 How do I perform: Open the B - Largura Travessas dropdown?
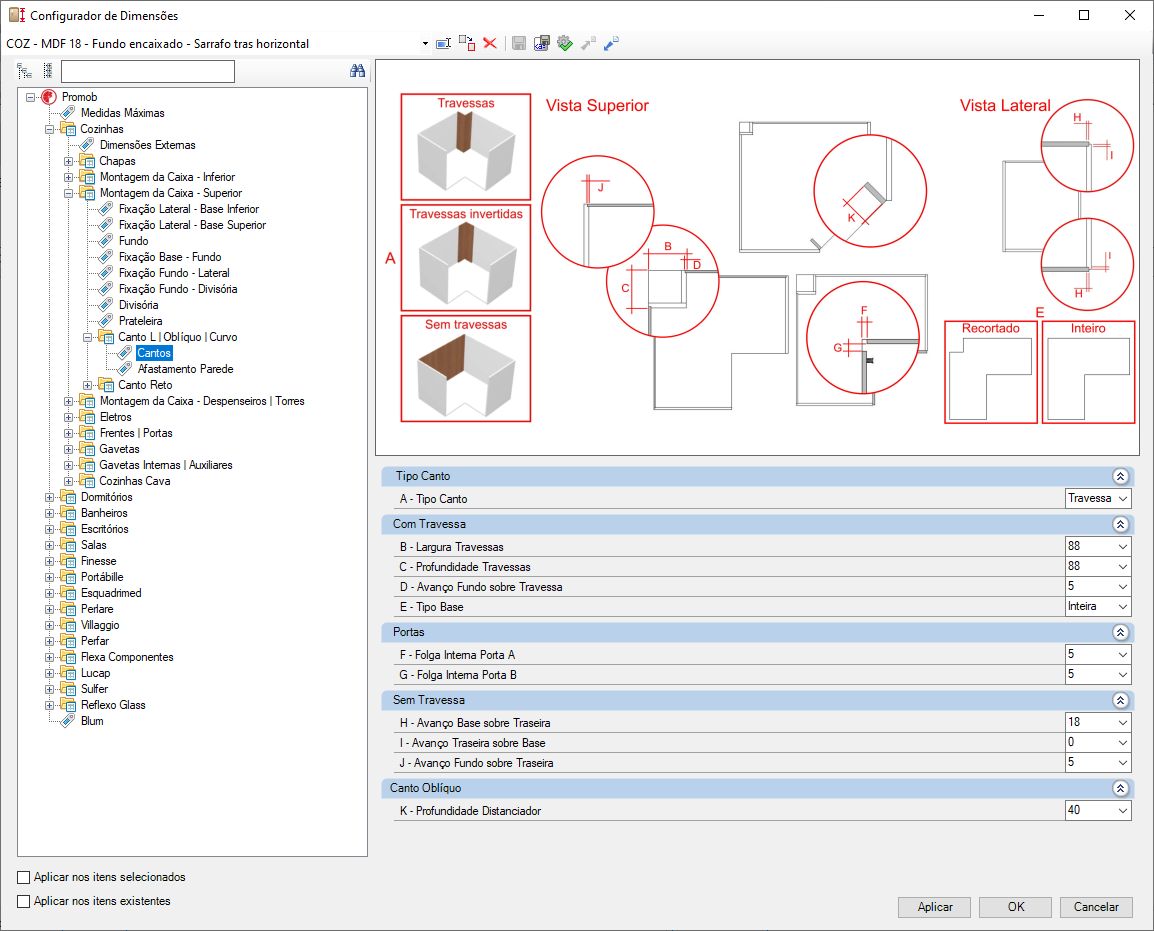(1122, 547)
